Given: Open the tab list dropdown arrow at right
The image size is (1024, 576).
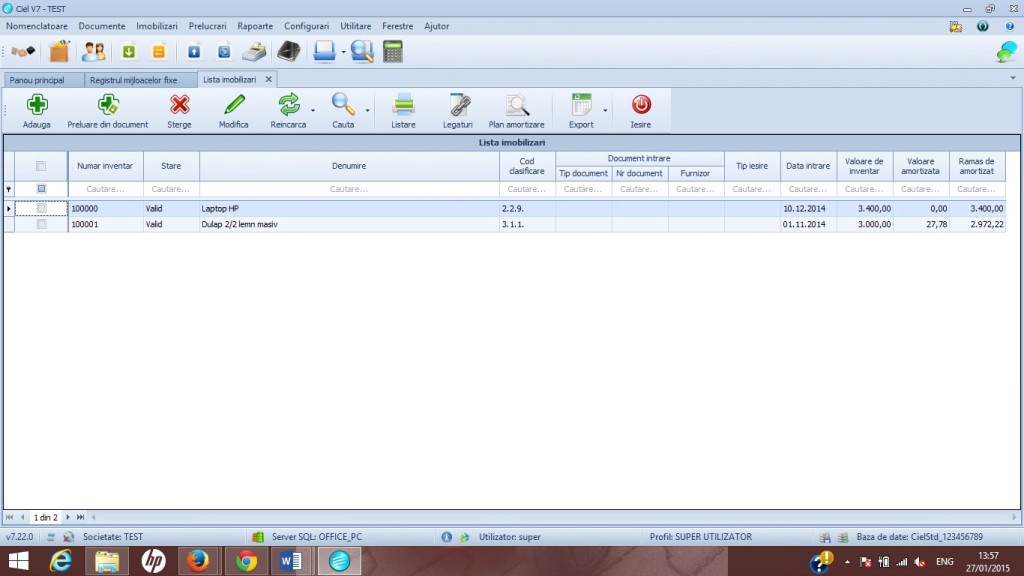Looking at the screenshot, I should click(x=1013, y=78).
